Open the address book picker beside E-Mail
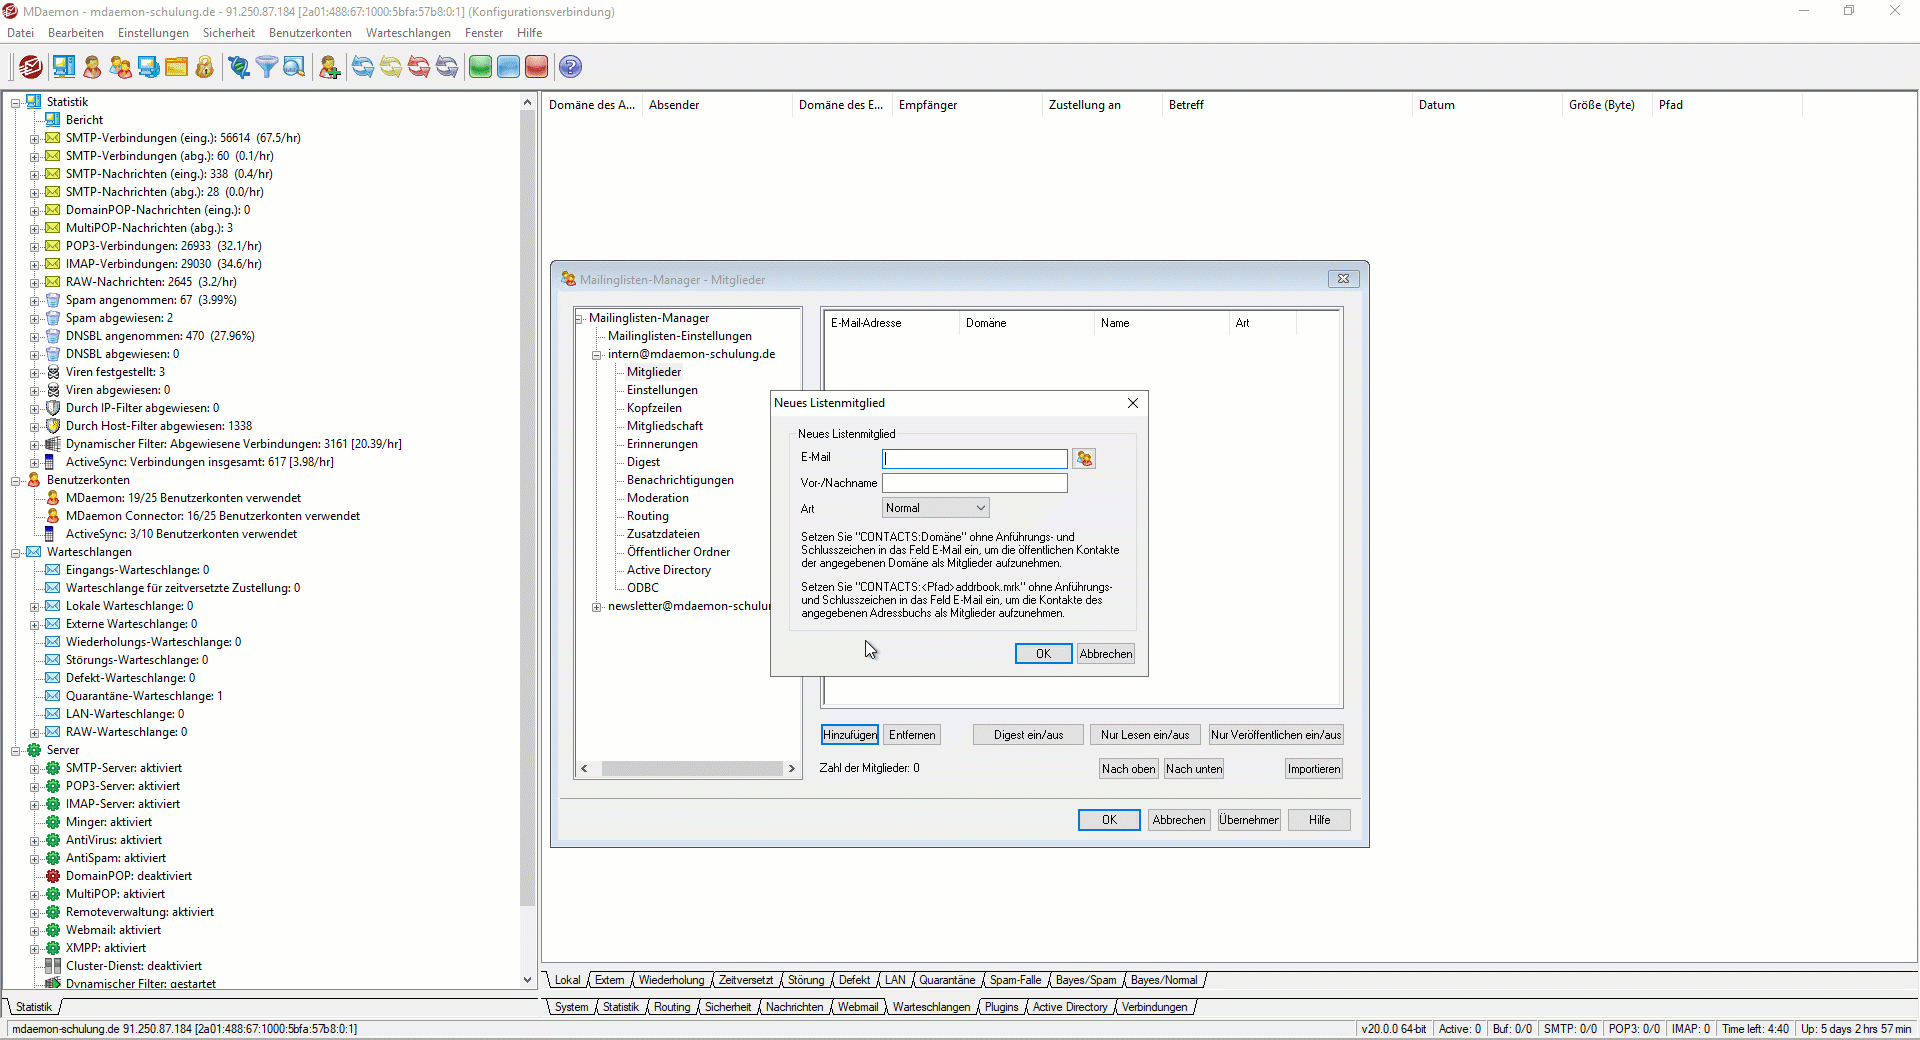 (1084, 458)
